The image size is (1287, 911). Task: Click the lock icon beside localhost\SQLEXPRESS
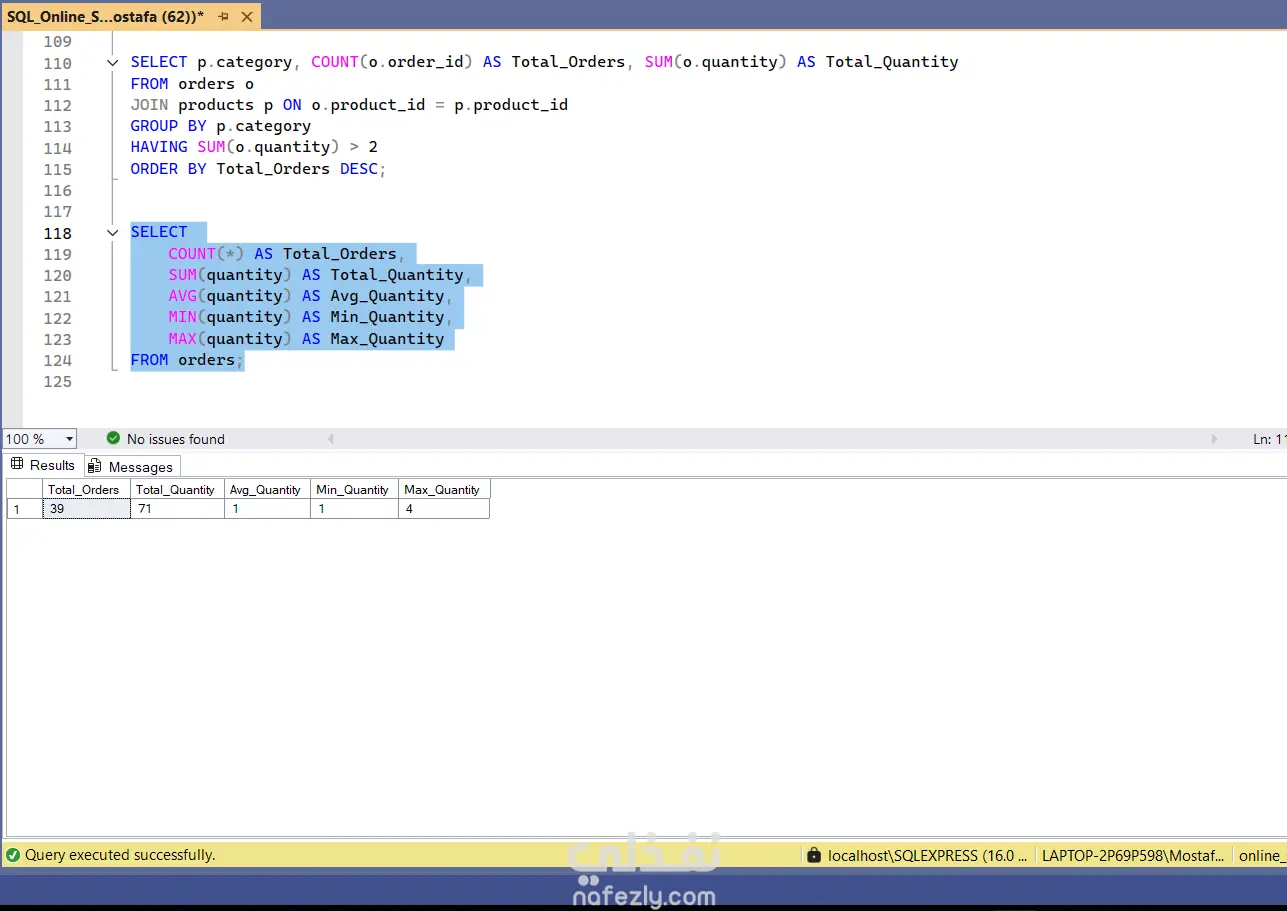click(814, 855)
